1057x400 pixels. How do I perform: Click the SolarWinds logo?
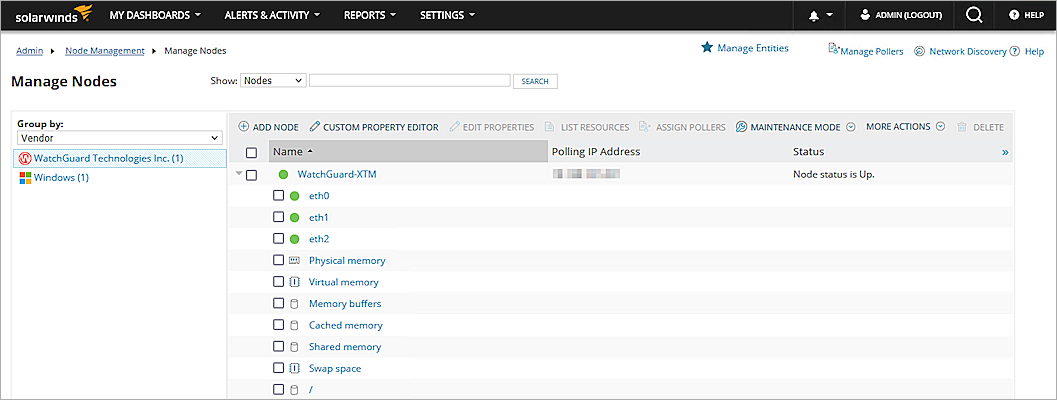[x=53, y=15]
